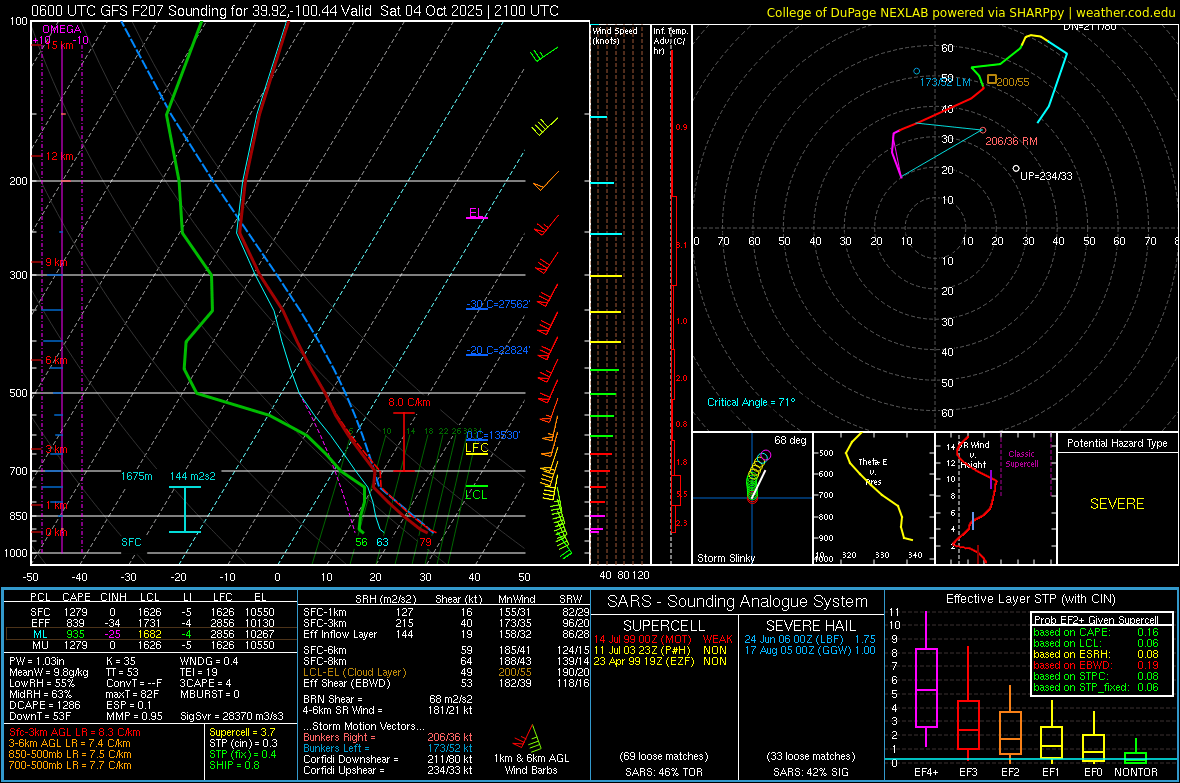Click the 0 C=13530' freezing level label
Screen dimensions: 1180x783
pos(492,435)
